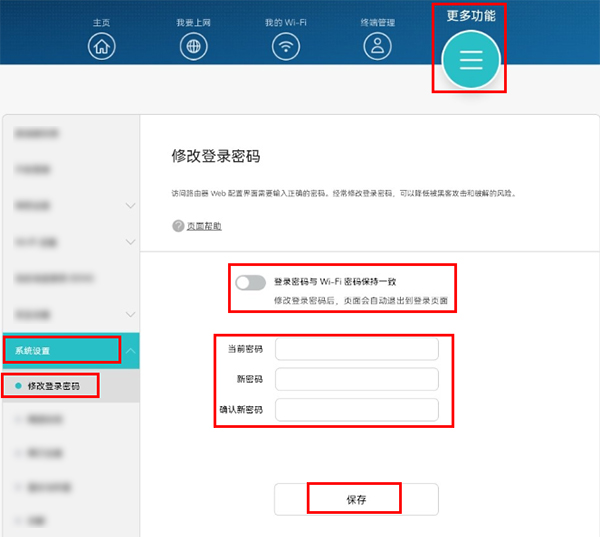Screen dimensions: 600x537
Task: Expand the third blurred sidebar item chevron
Action: coord(130,206)
